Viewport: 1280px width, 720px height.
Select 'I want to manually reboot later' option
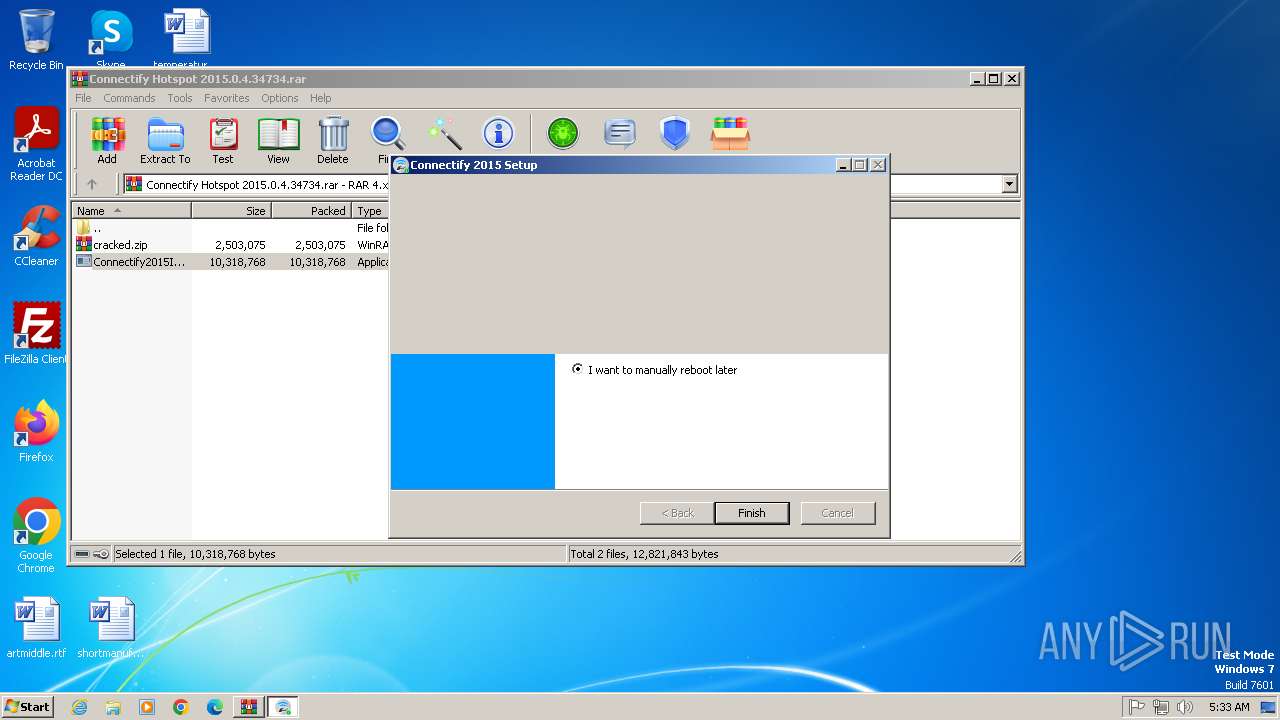click(x=654, y=370)
